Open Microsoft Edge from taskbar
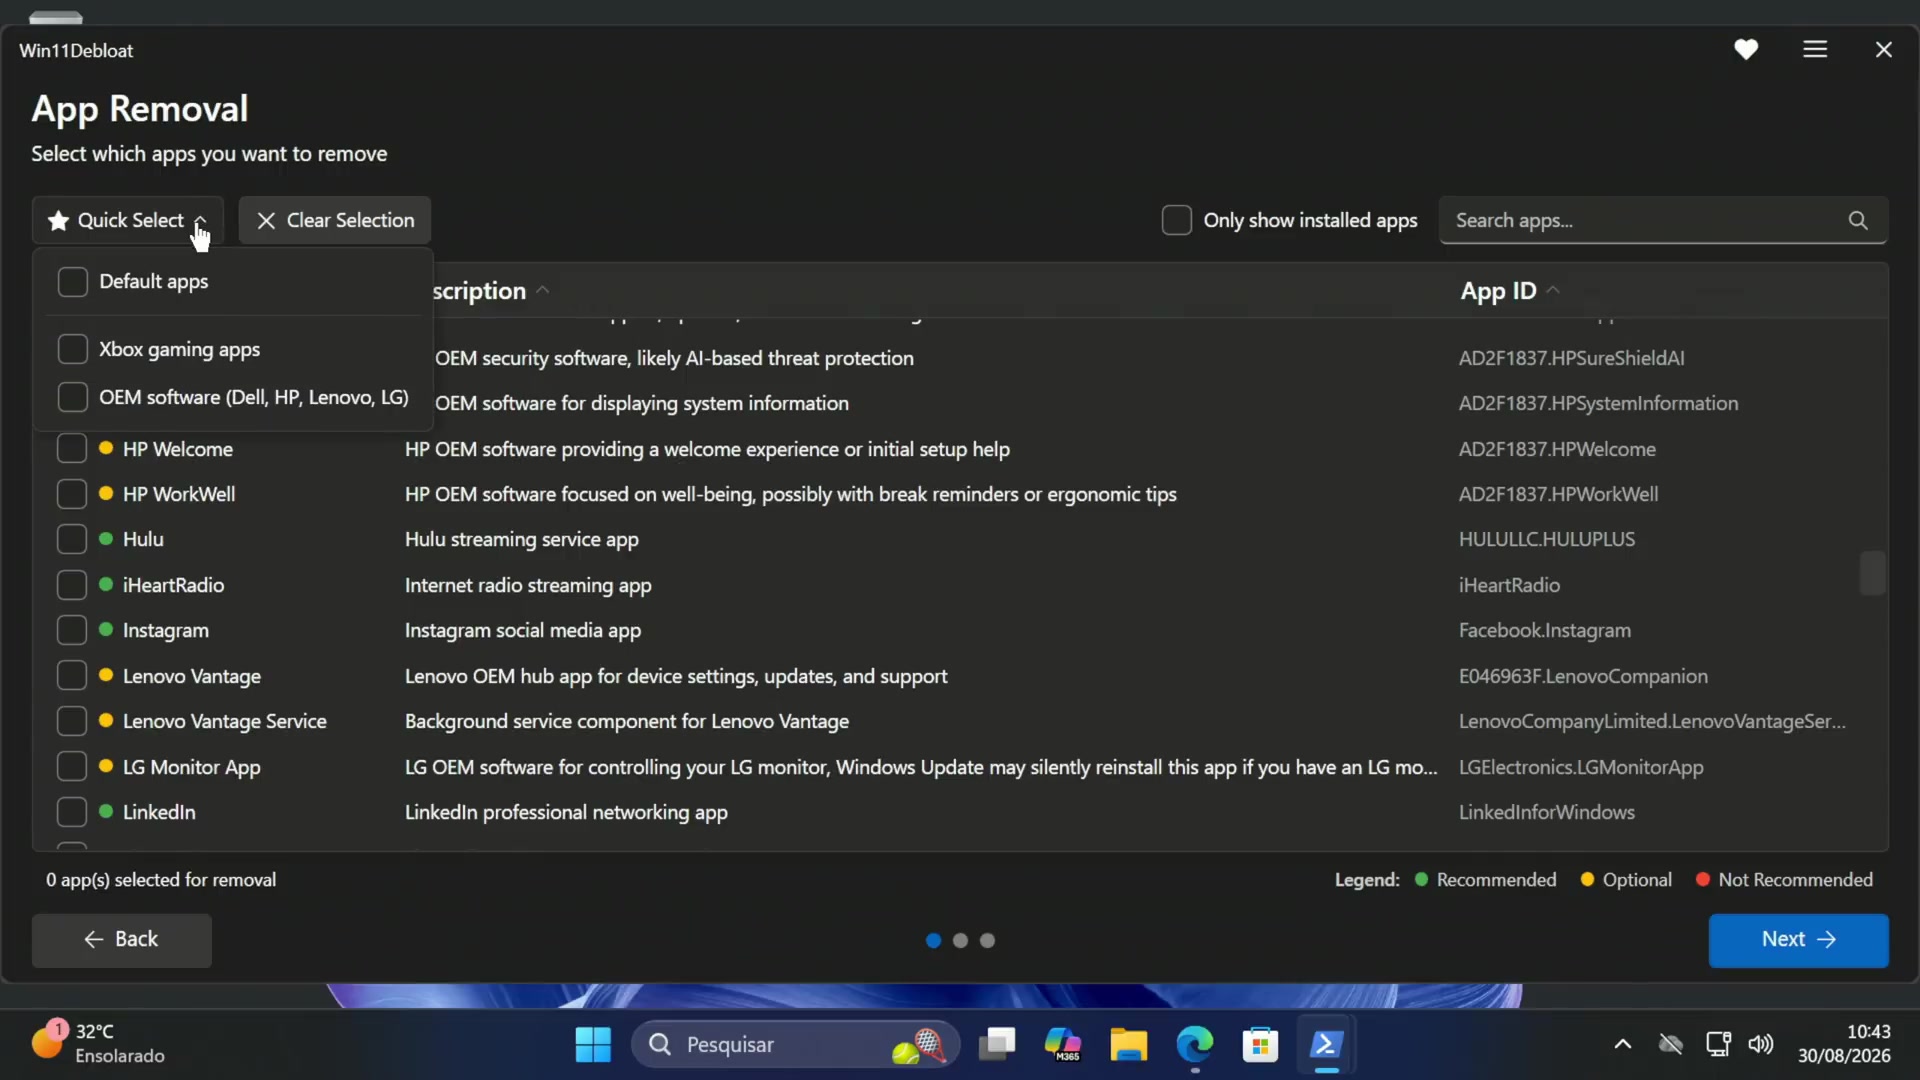Viewport: 1920px width, 1080px height. [1194, 1045]
